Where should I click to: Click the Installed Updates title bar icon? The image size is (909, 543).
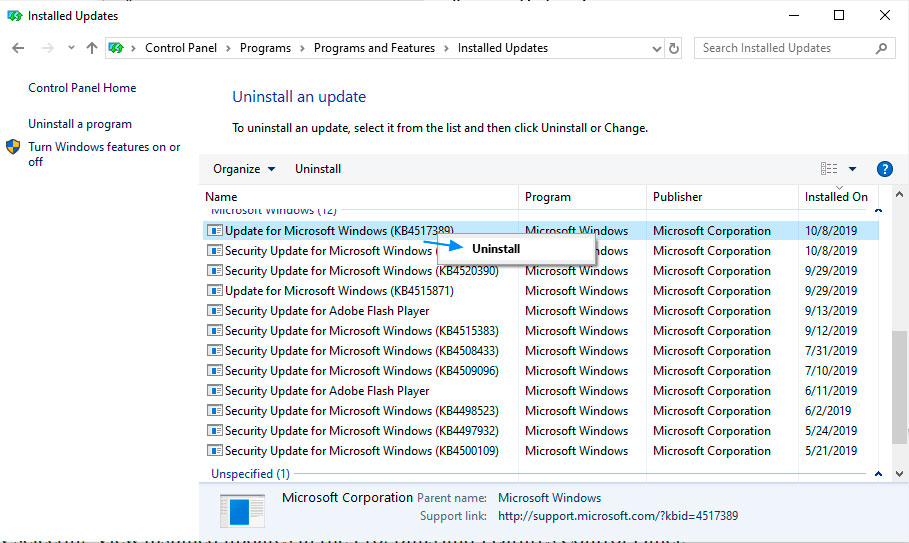click(14, 16)
